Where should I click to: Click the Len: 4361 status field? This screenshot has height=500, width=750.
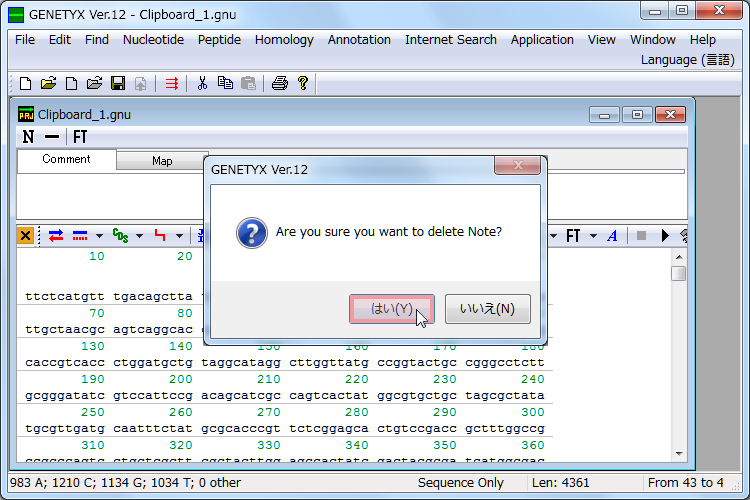[561, 482]
